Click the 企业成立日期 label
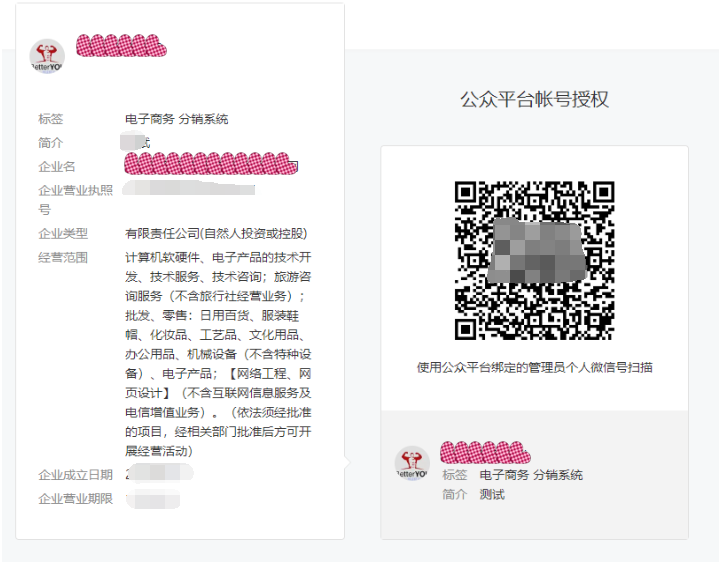Image resolution: width=724 pixels, height=563 pixels. (75, 475)
